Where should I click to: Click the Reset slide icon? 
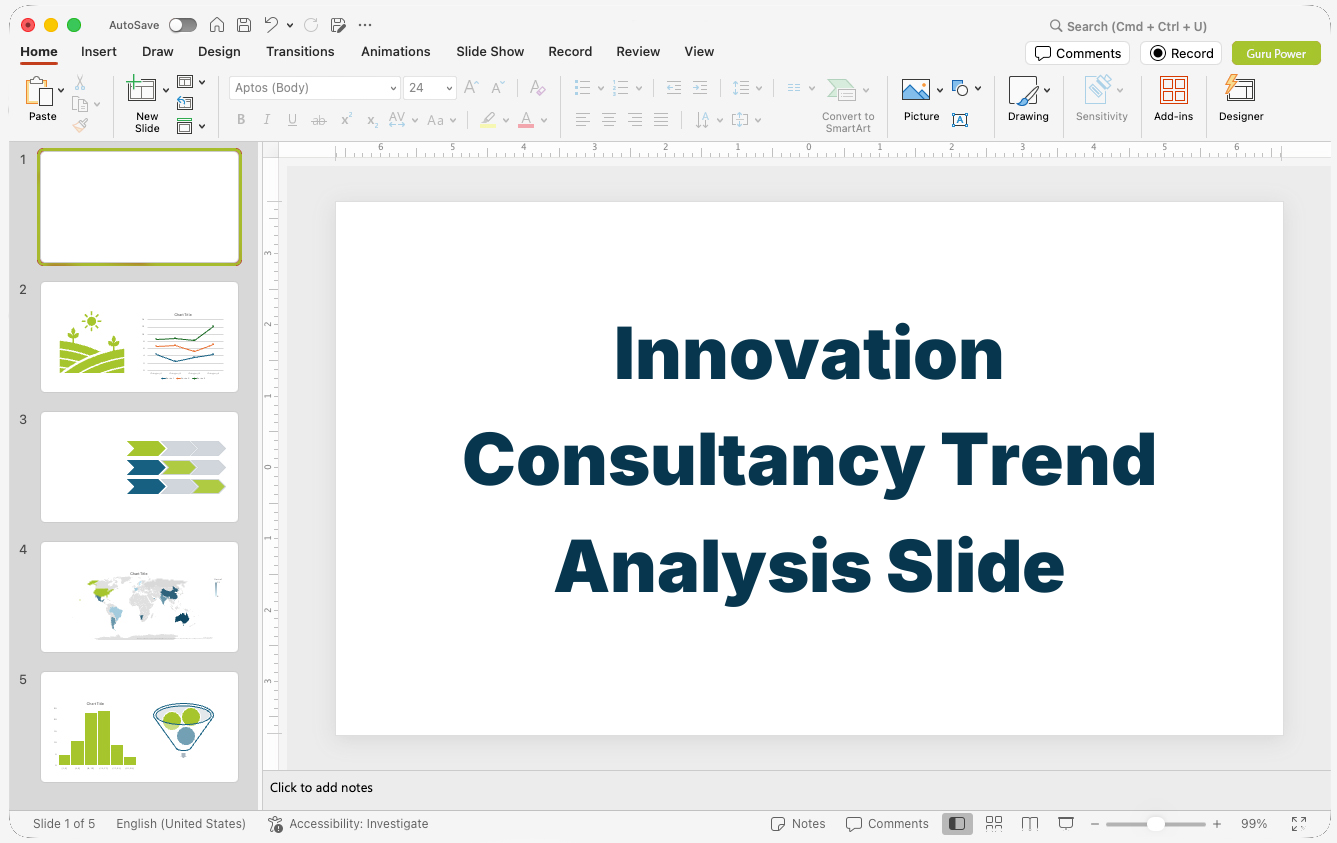185,103
